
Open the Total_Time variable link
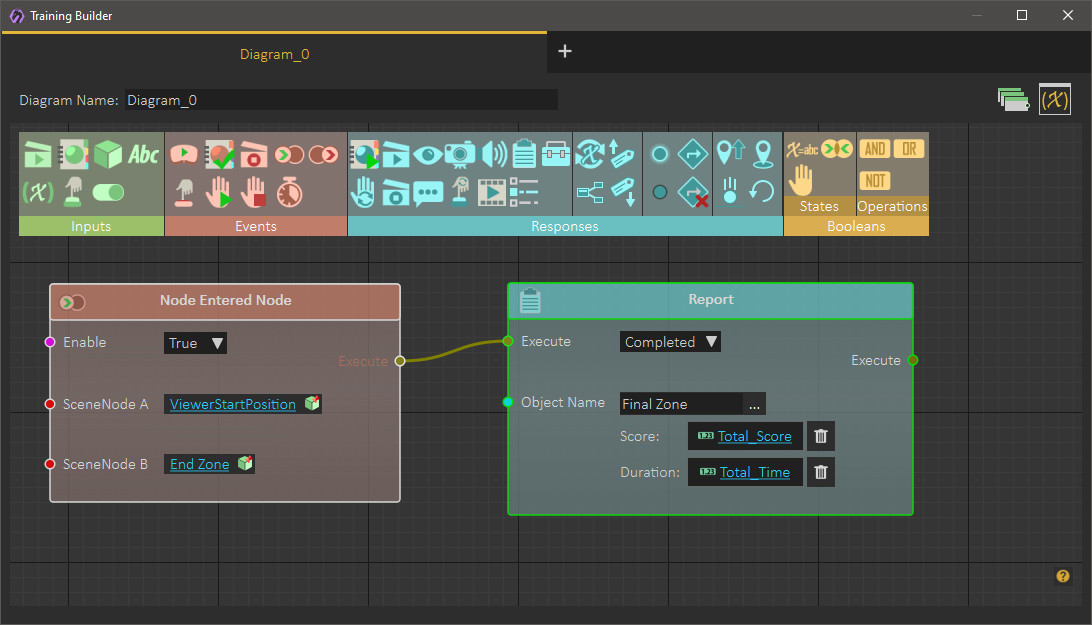[755, 472]
